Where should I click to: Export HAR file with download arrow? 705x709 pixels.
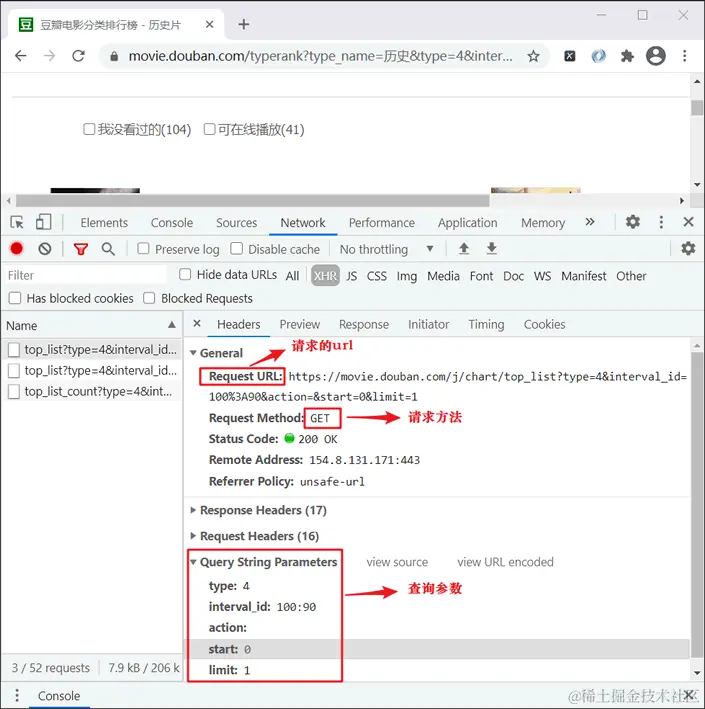tap(492, 248)
